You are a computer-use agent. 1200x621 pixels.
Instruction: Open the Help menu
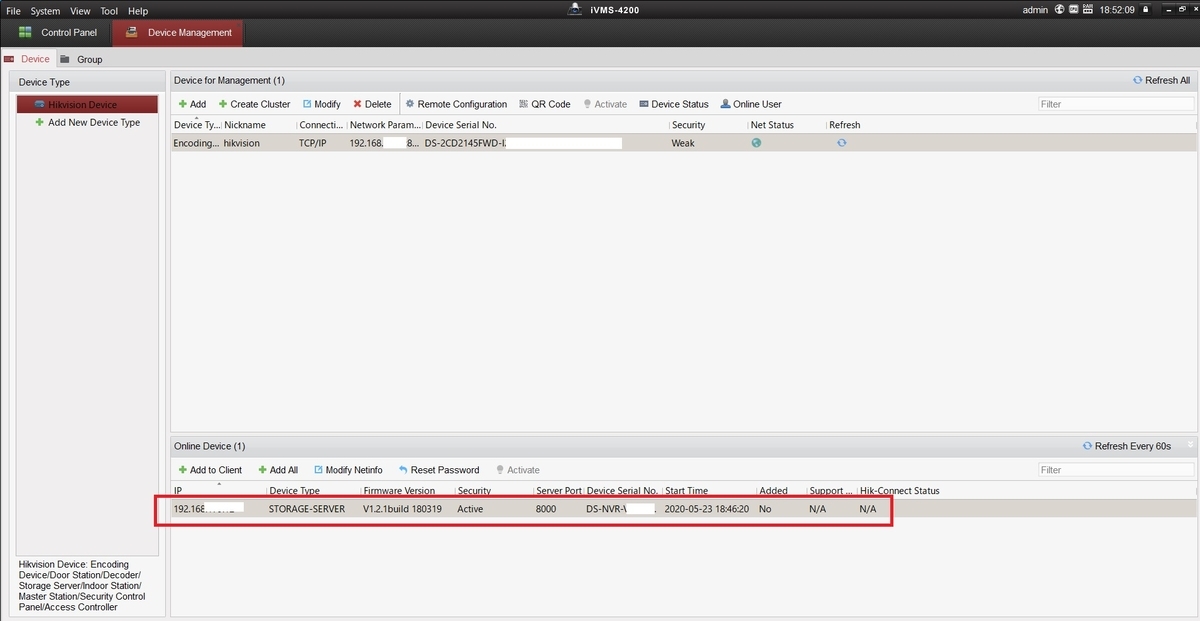point(138,11)
